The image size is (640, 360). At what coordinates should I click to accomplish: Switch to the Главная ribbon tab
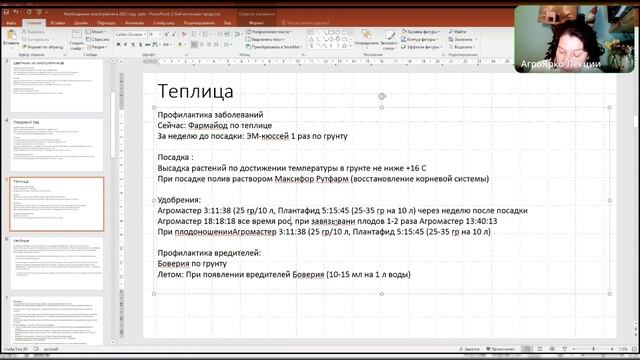[x=34, y=23]
